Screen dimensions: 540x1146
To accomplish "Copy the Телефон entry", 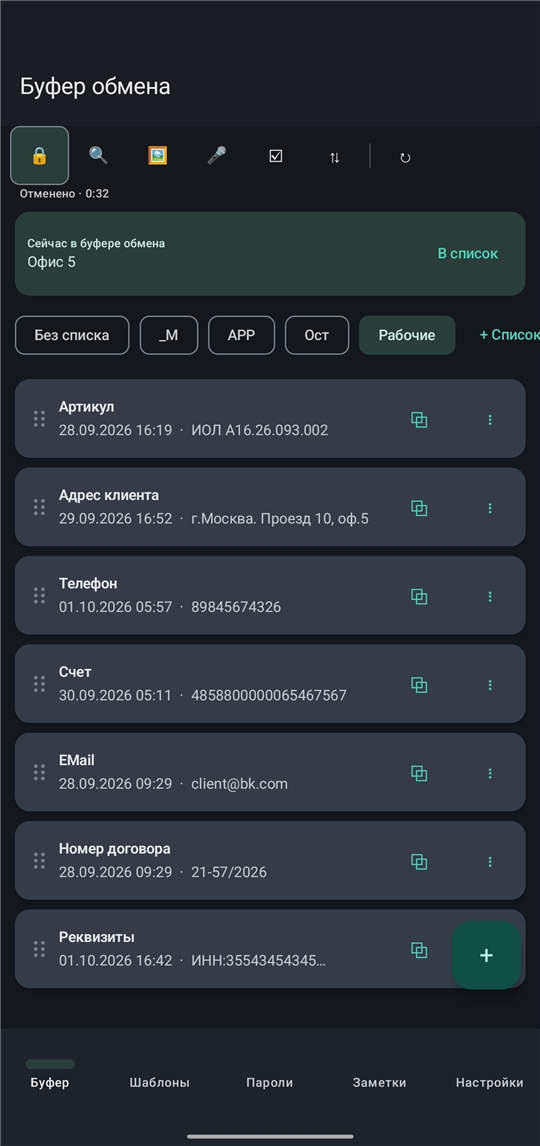I will (x=419, y=596).
